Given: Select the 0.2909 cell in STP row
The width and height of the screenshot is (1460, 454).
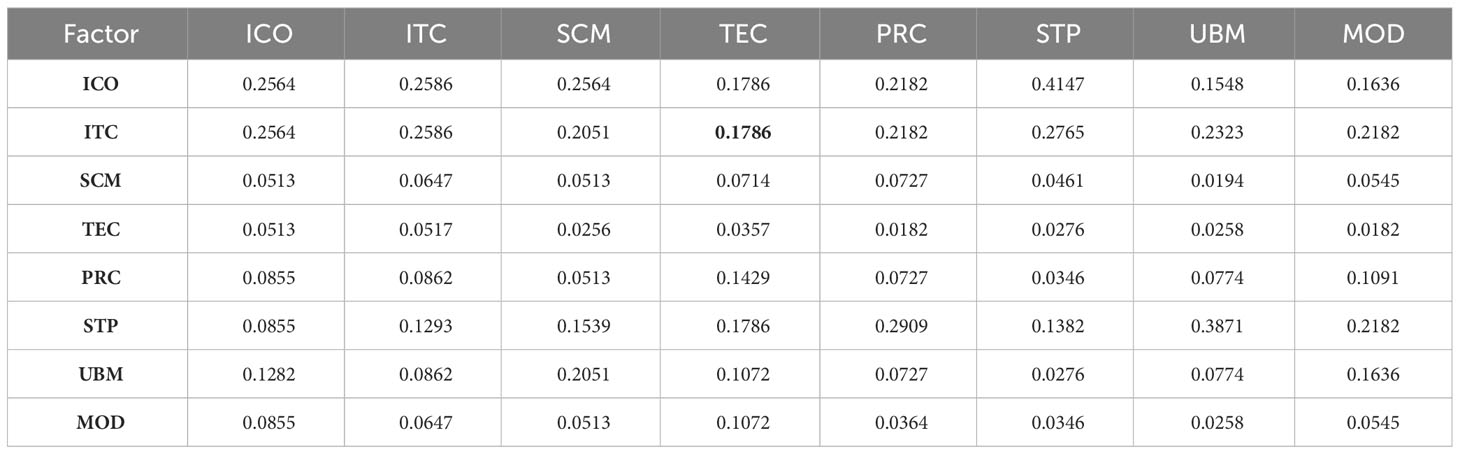Looking at the screenshot, I should 900,326.
